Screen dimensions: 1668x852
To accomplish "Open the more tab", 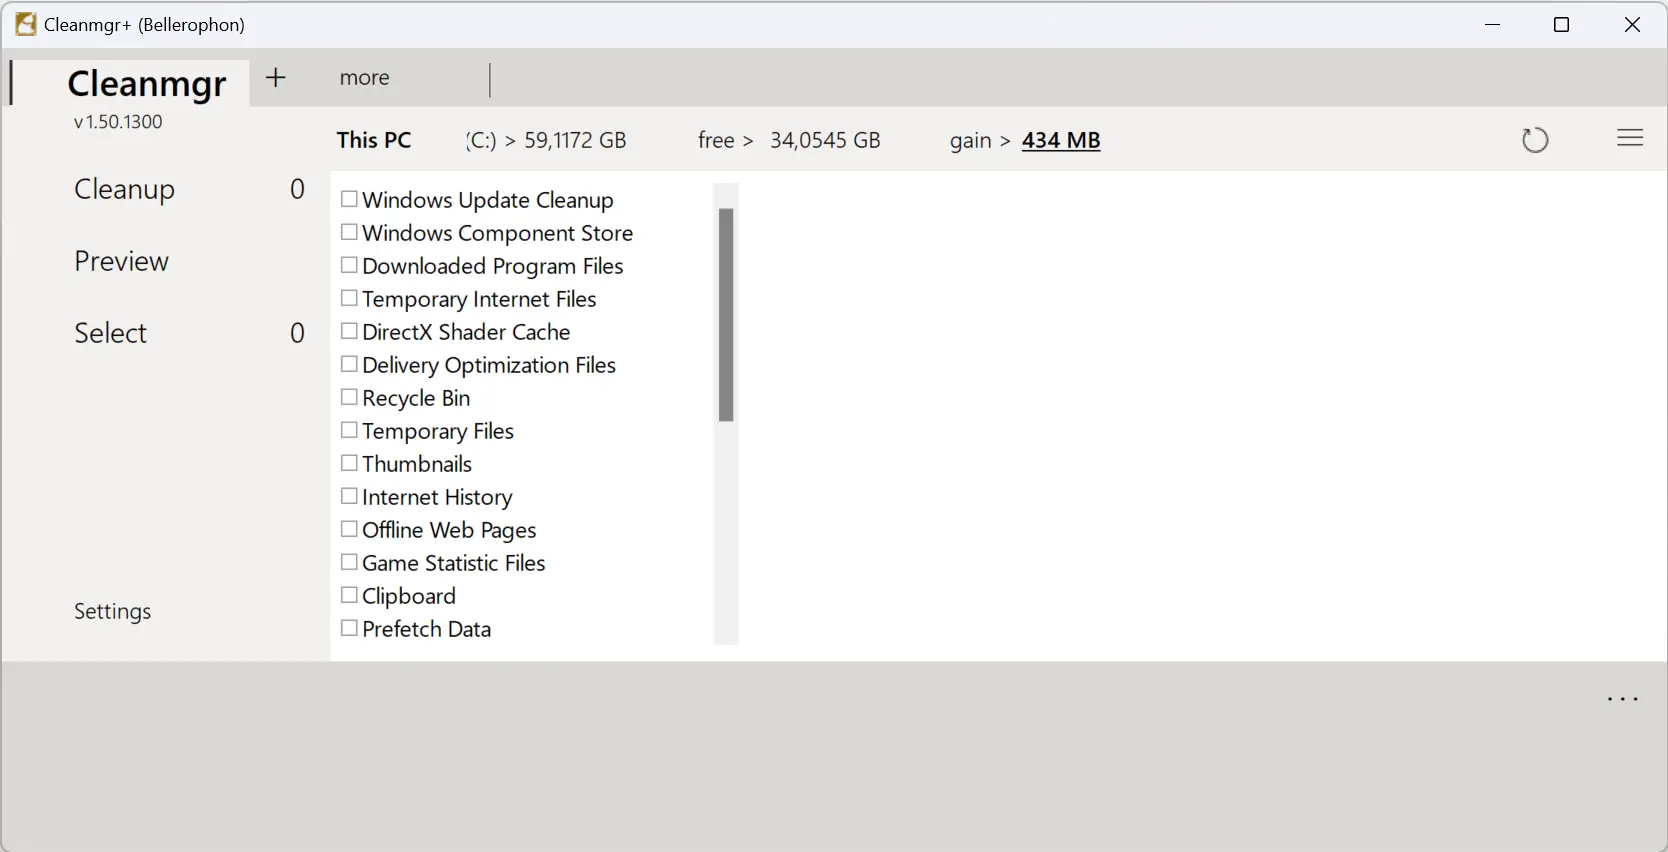I will pos(364,78).
